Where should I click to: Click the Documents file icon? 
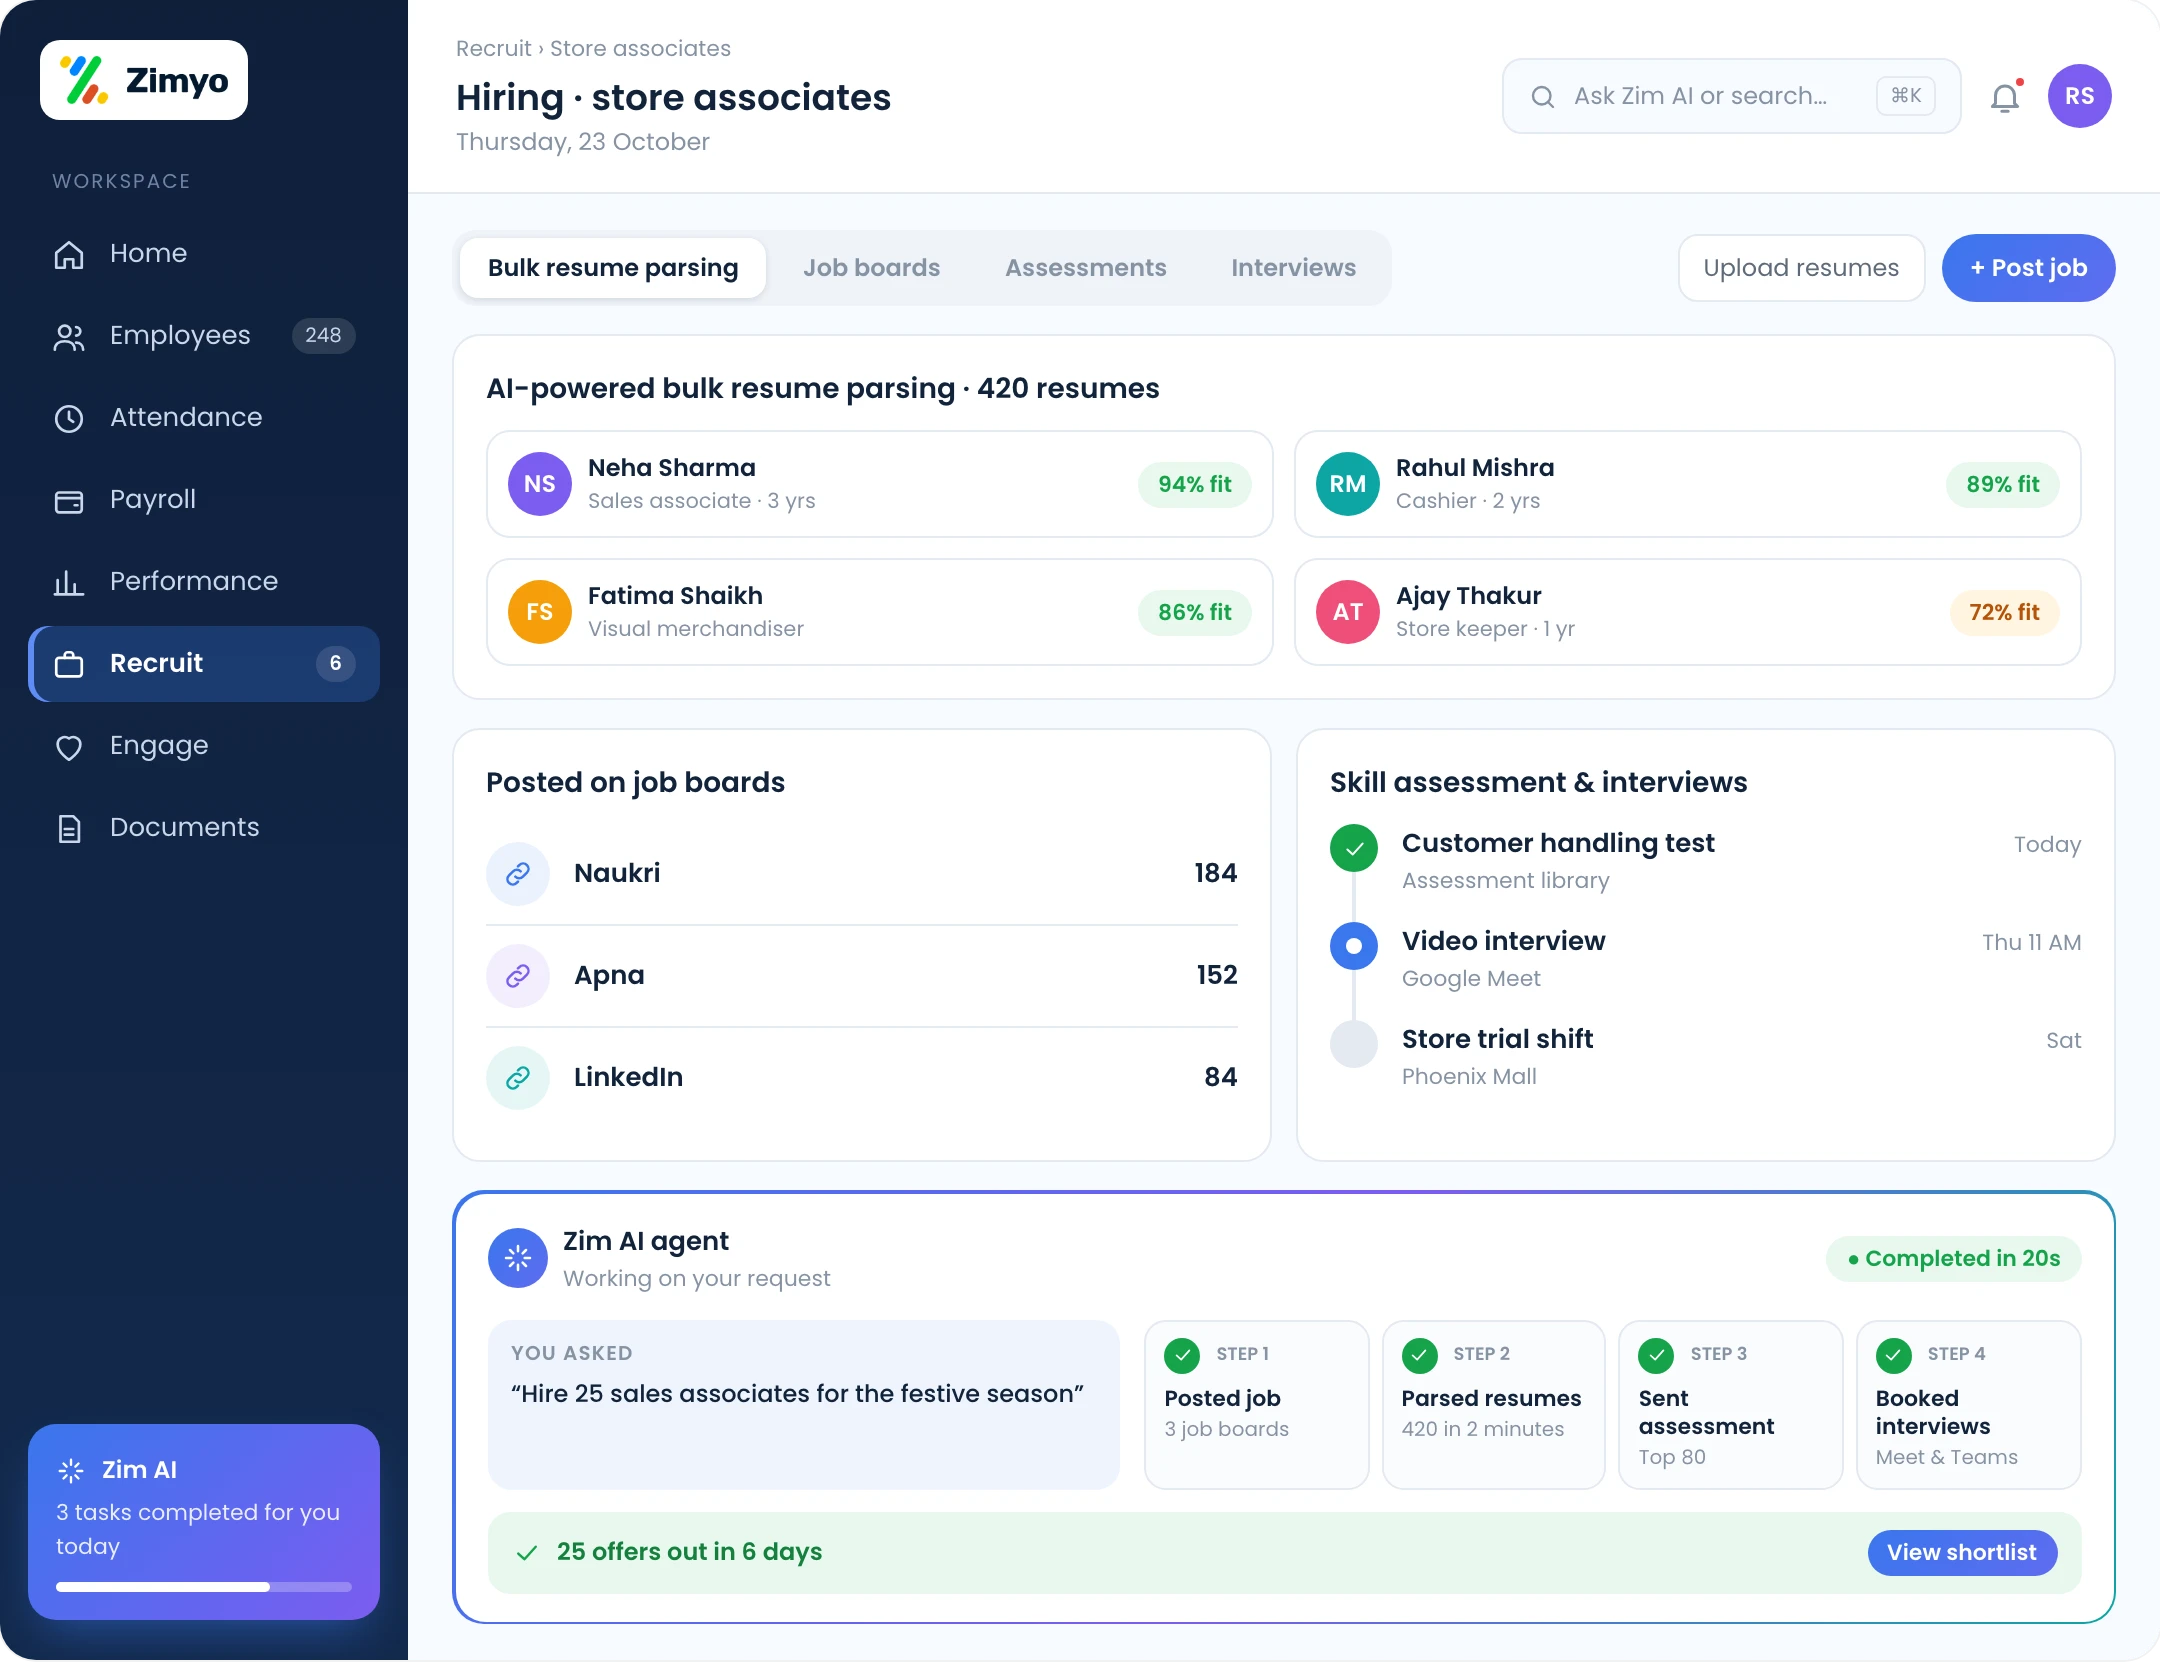tap(69, 829)
